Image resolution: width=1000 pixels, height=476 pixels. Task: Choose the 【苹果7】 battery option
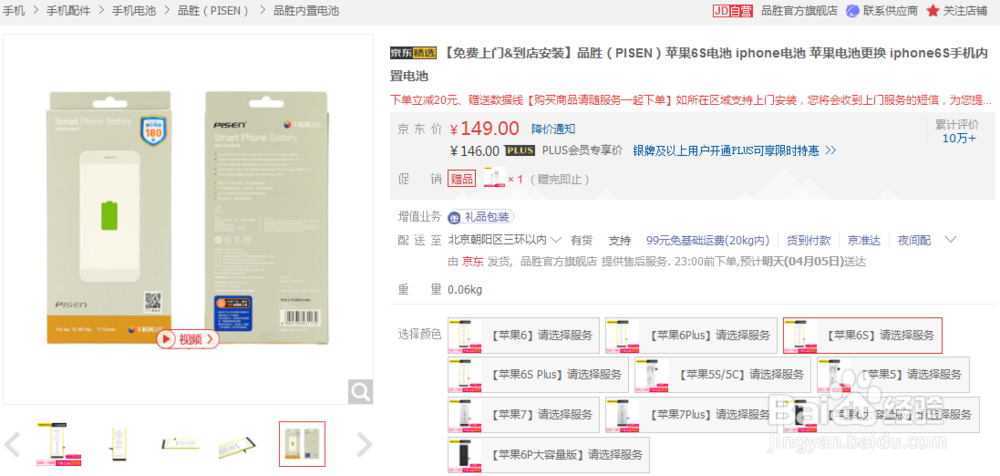tap(524, 415)
